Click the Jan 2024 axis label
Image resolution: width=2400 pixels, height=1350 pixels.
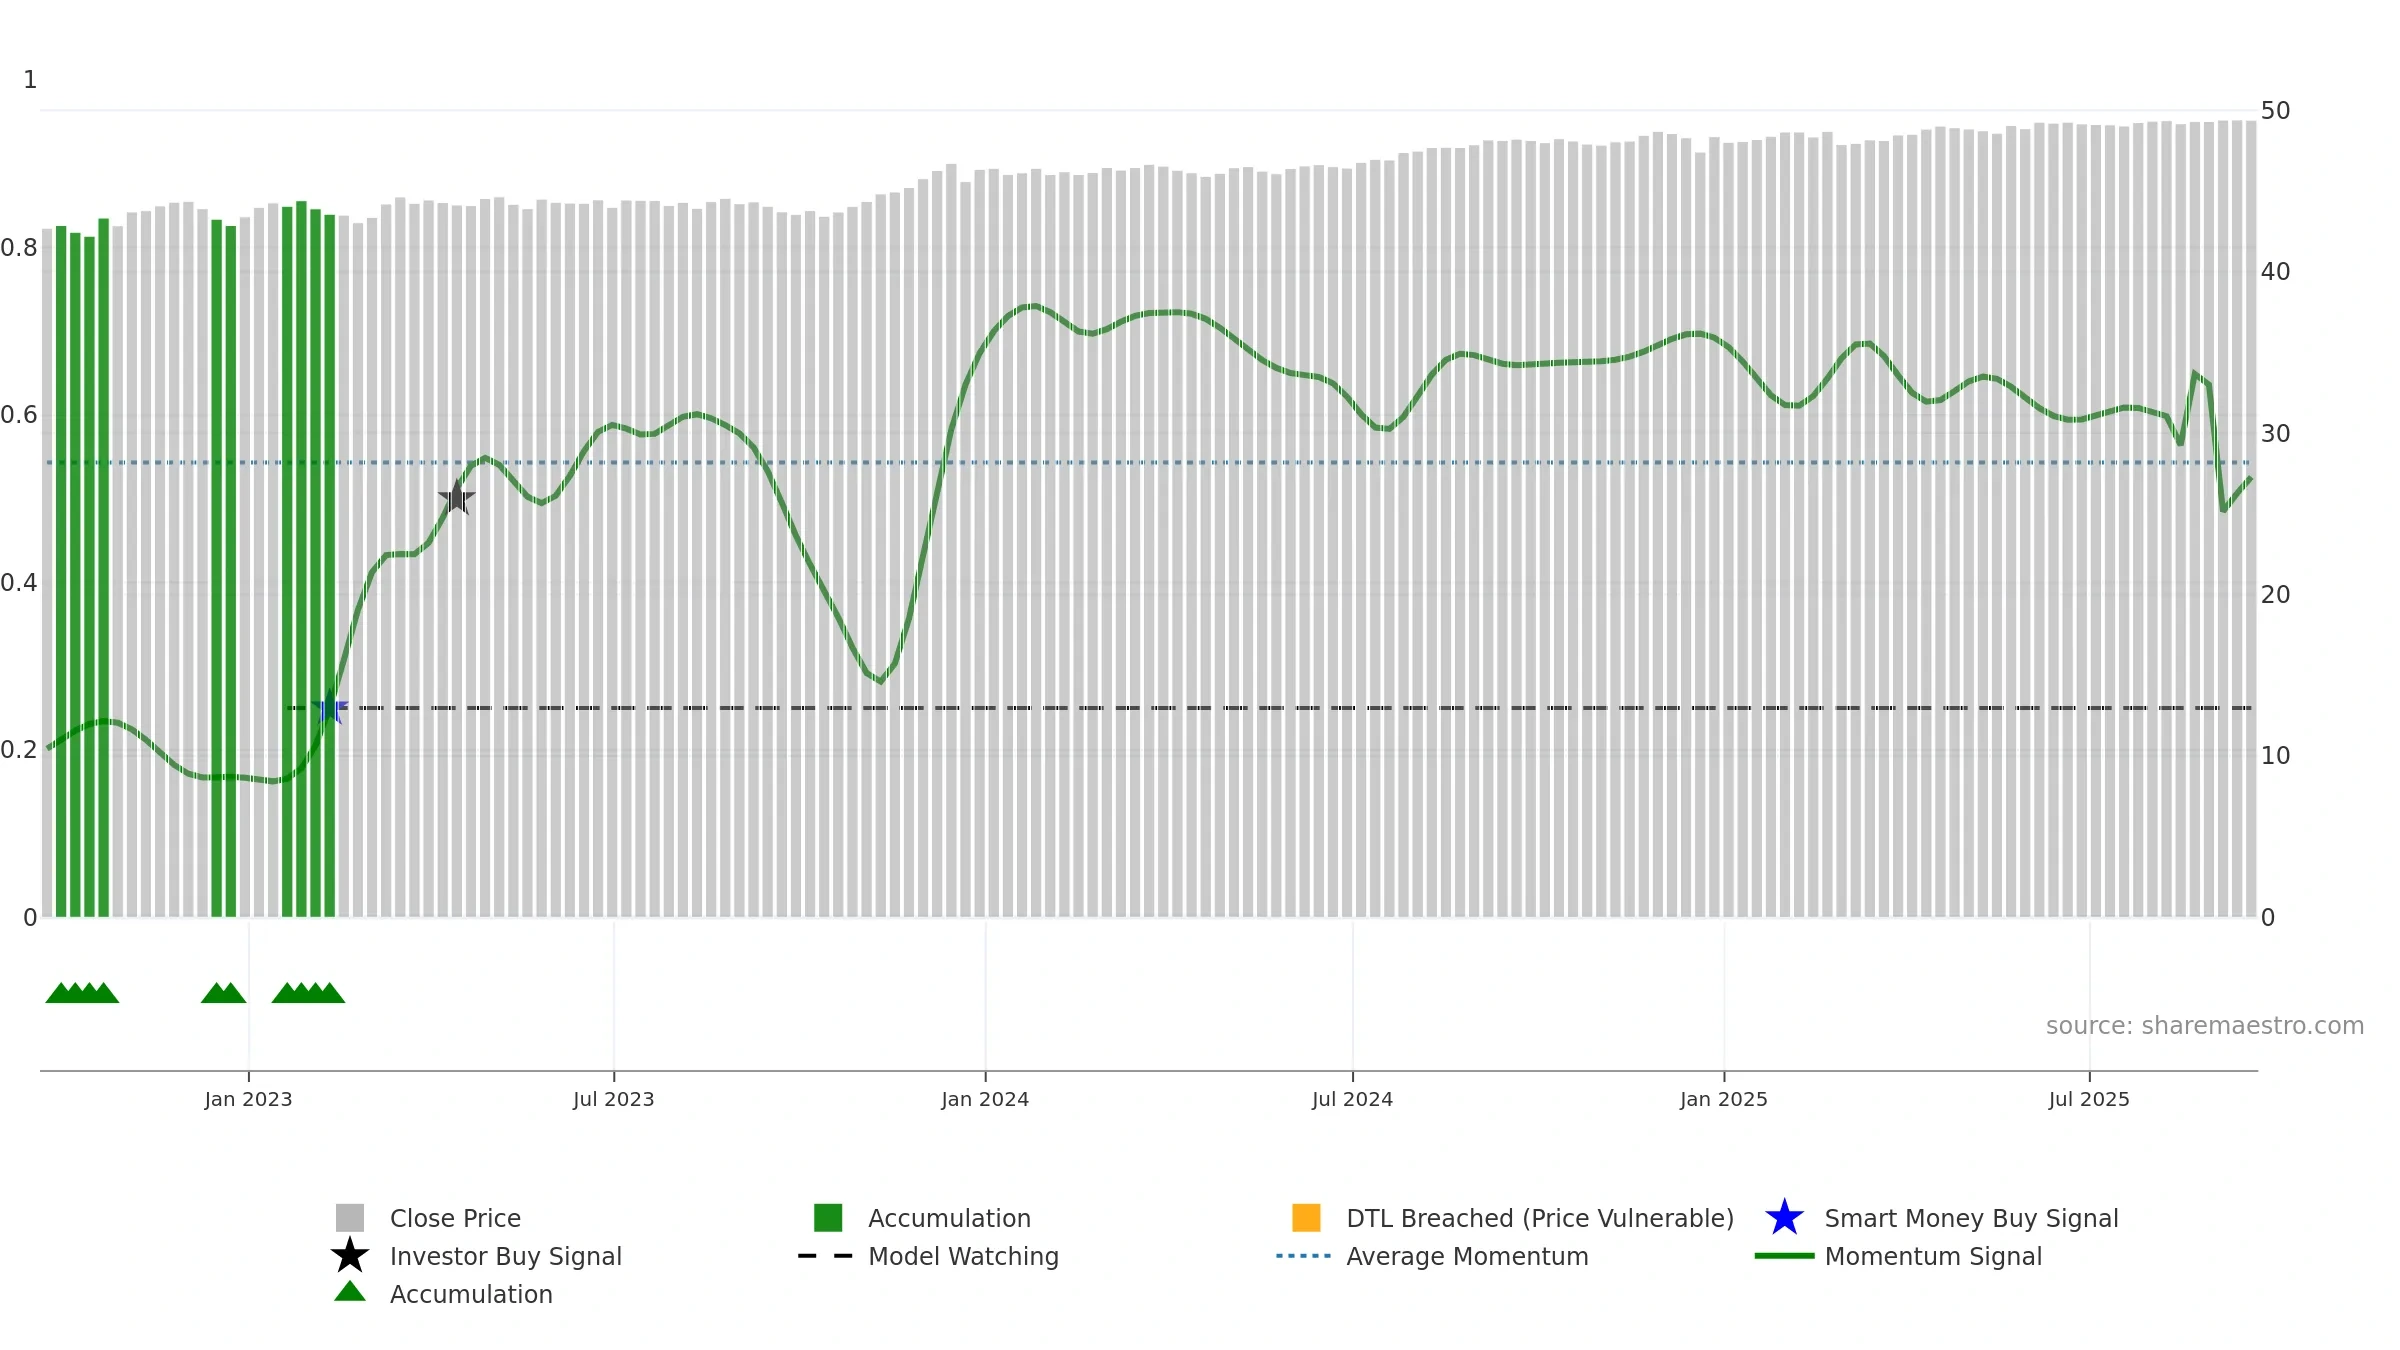(x=985, y=1100)
